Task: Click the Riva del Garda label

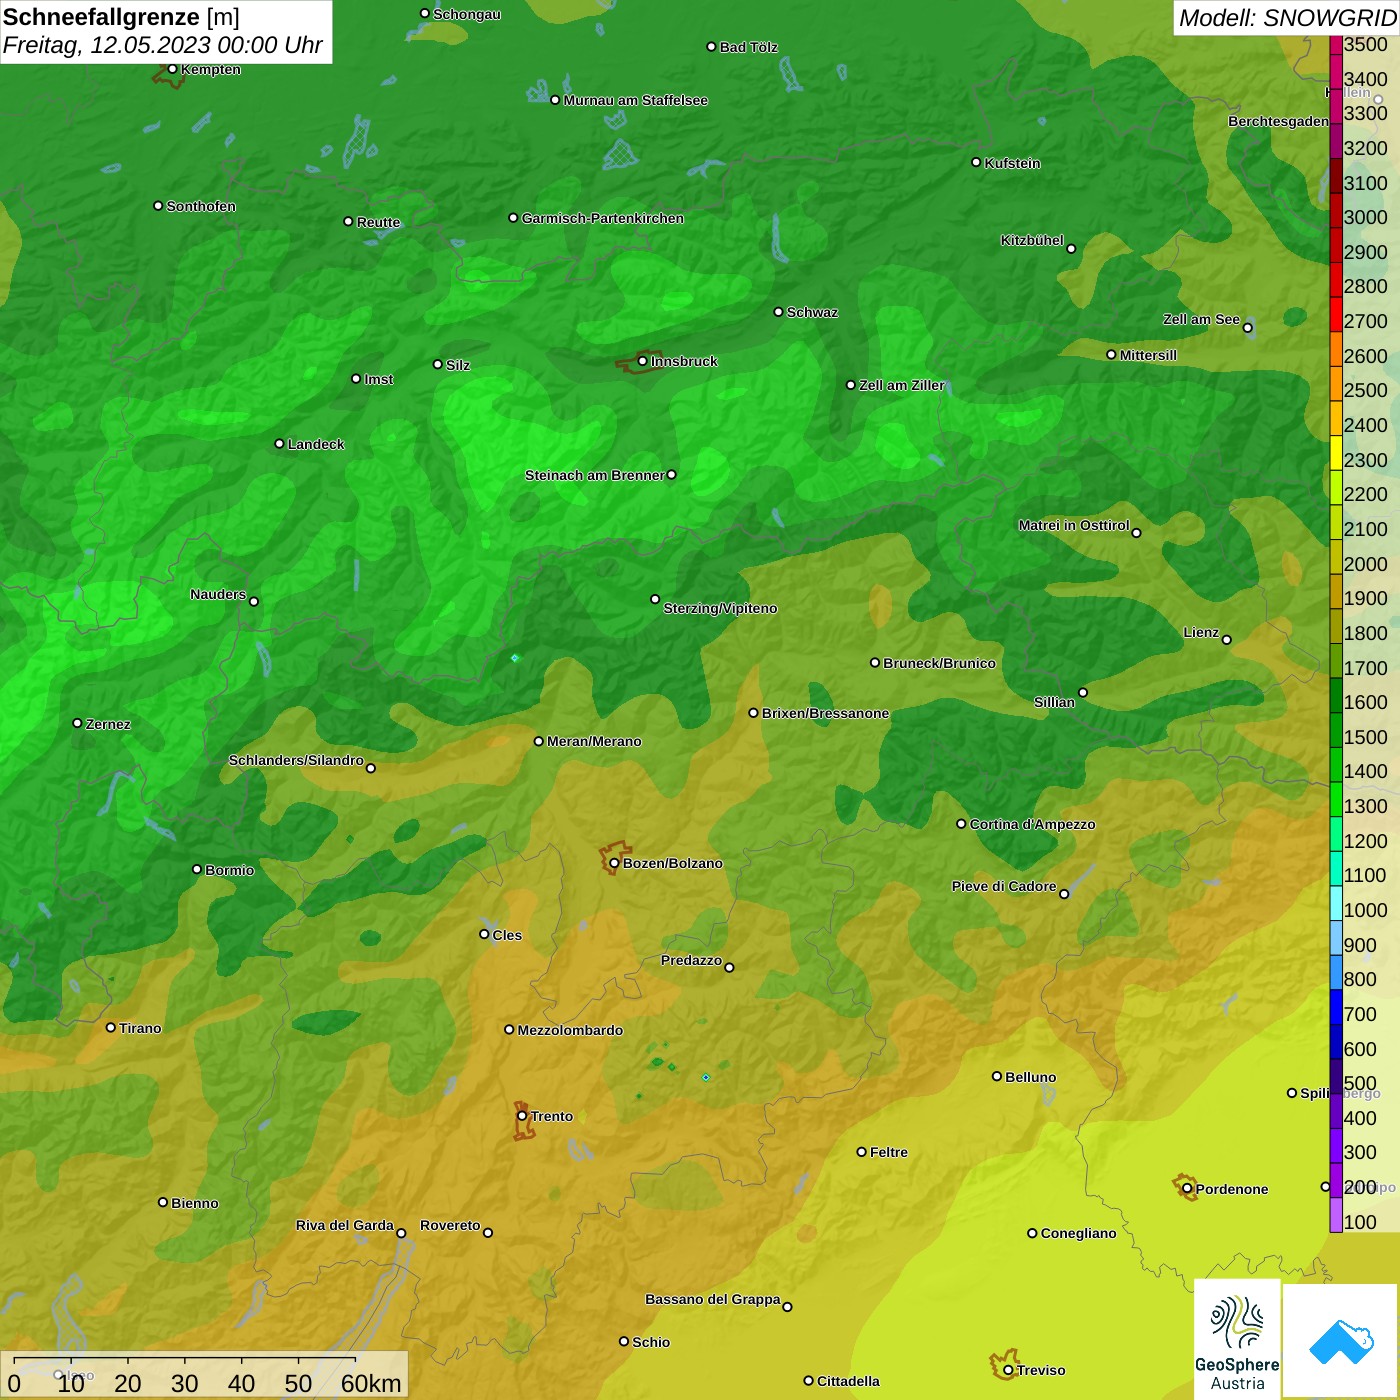Action: click(x=345, y=1225)
